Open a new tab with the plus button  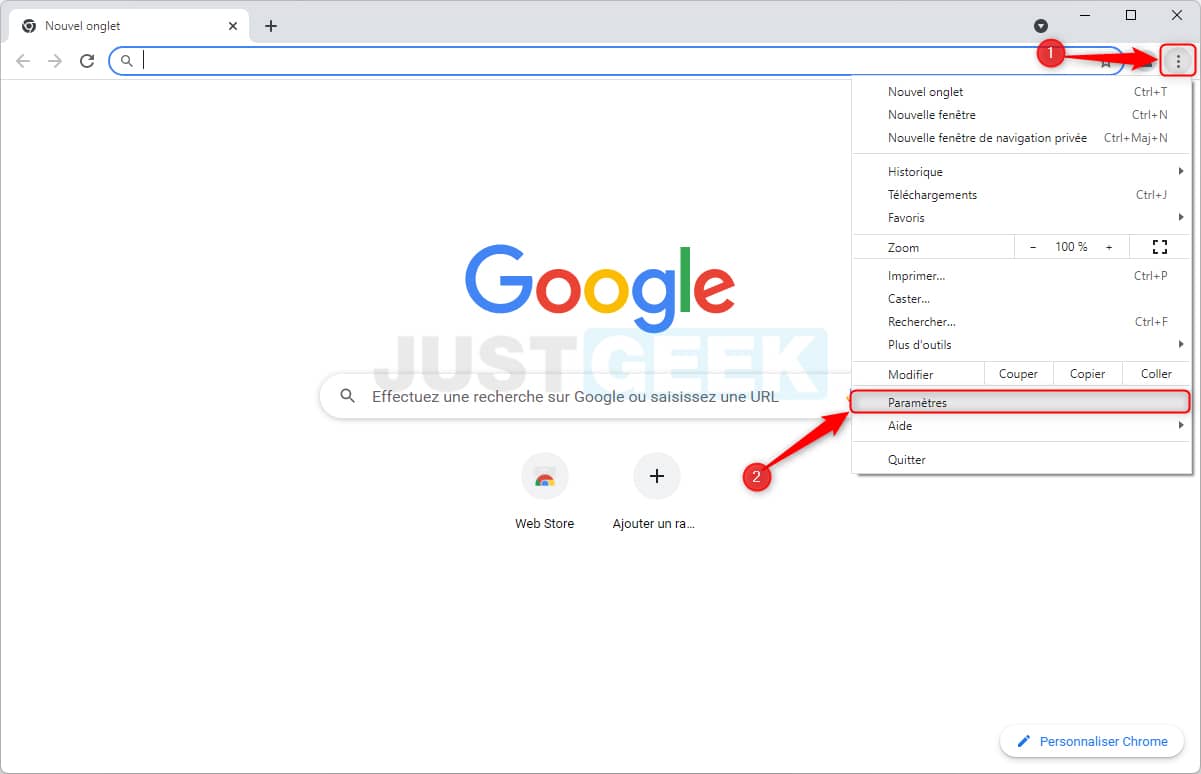click(270, 26)
